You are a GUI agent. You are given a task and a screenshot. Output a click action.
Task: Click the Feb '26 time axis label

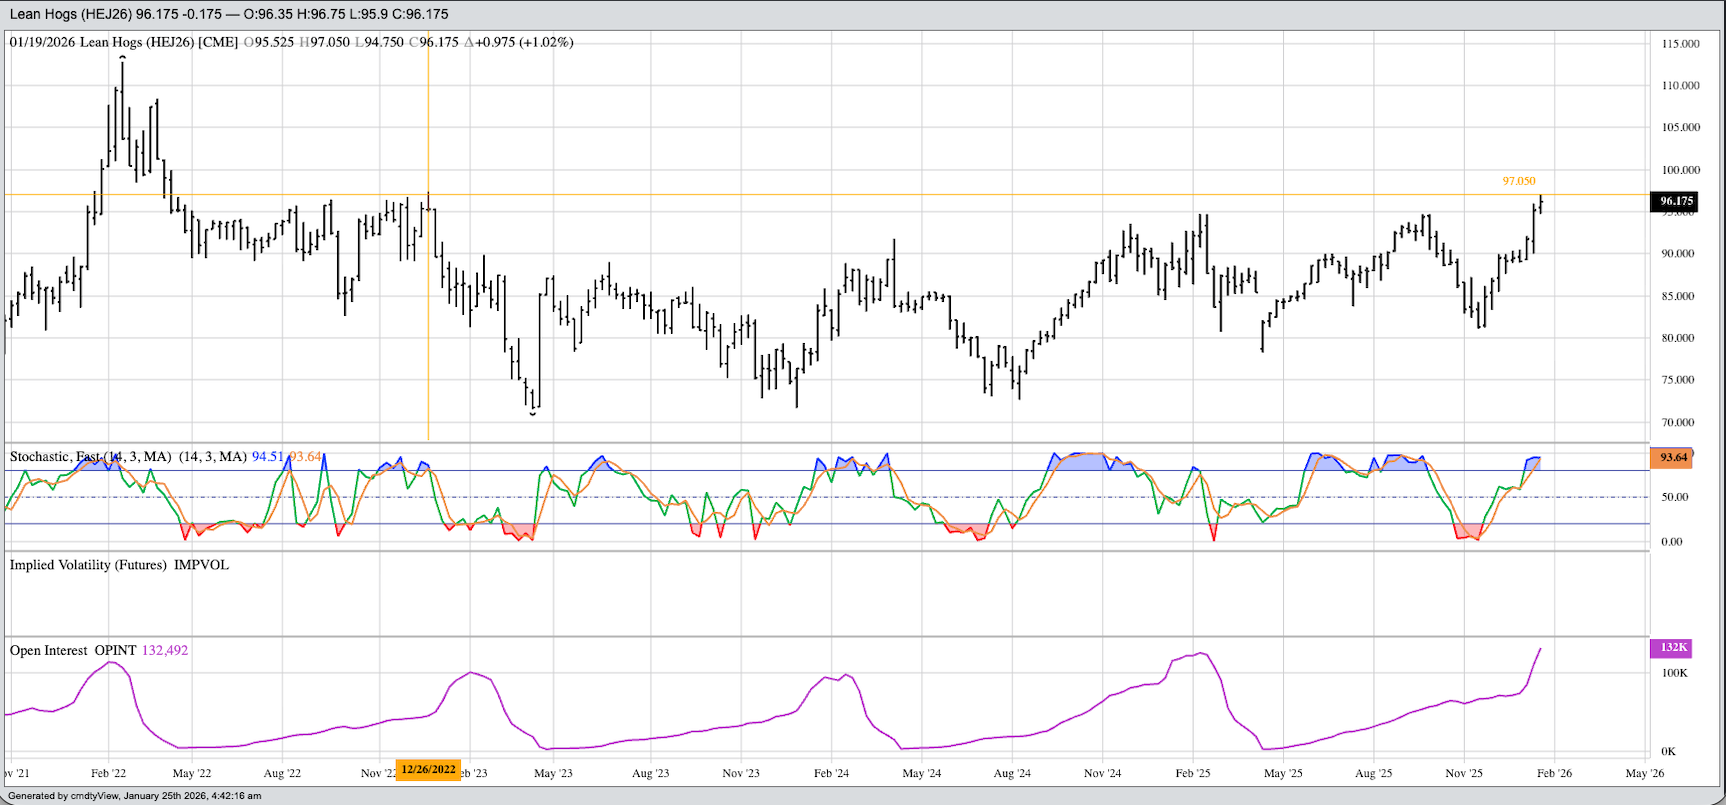pyautogui.click(x=1553, y=773)
